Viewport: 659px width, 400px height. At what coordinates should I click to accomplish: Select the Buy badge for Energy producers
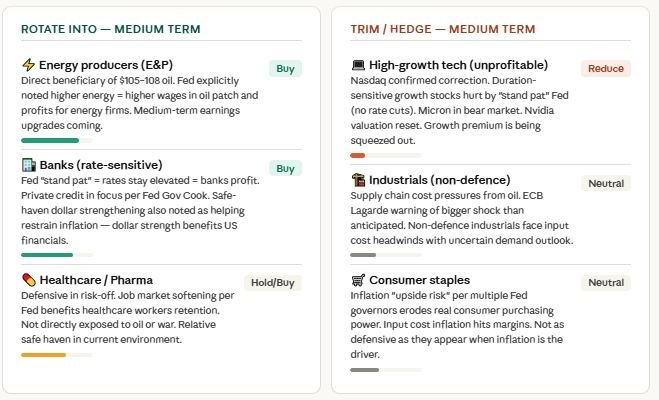point(285,69)
